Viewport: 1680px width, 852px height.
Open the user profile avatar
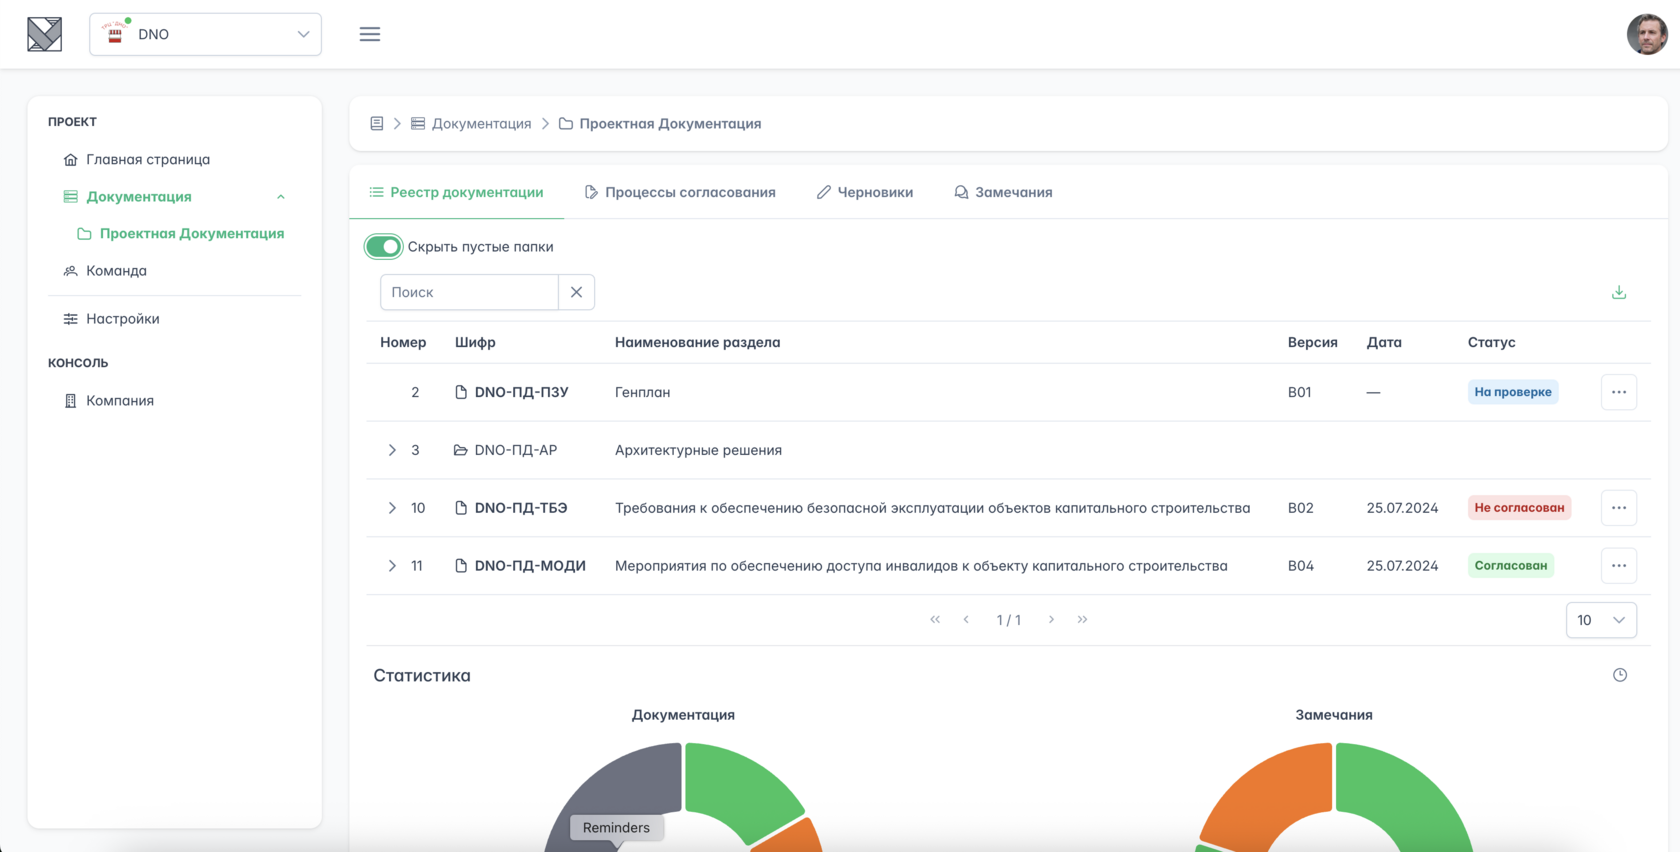coord(1646,34)
